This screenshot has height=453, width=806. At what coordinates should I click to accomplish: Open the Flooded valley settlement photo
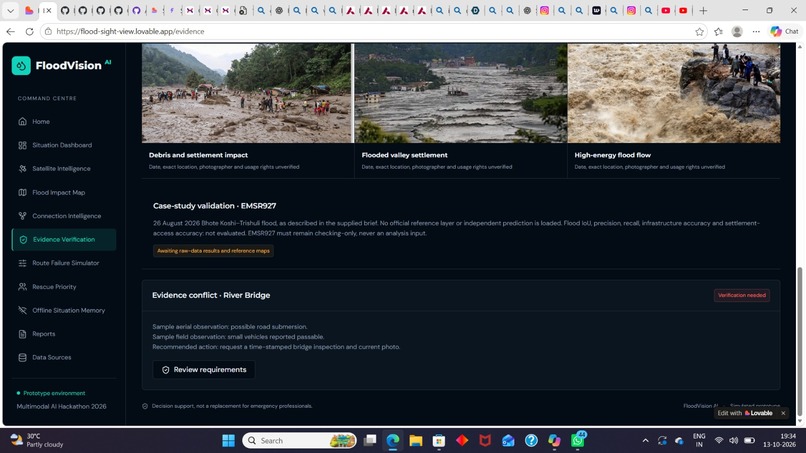tap(461, 93)
